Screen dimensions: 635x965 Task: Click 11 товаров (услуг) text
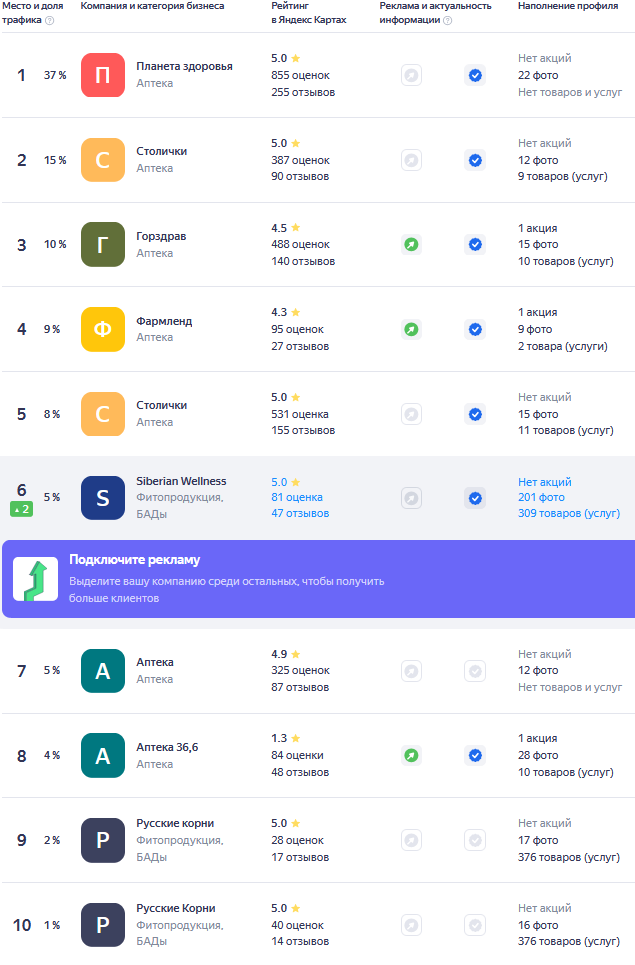tap(565, 431)
